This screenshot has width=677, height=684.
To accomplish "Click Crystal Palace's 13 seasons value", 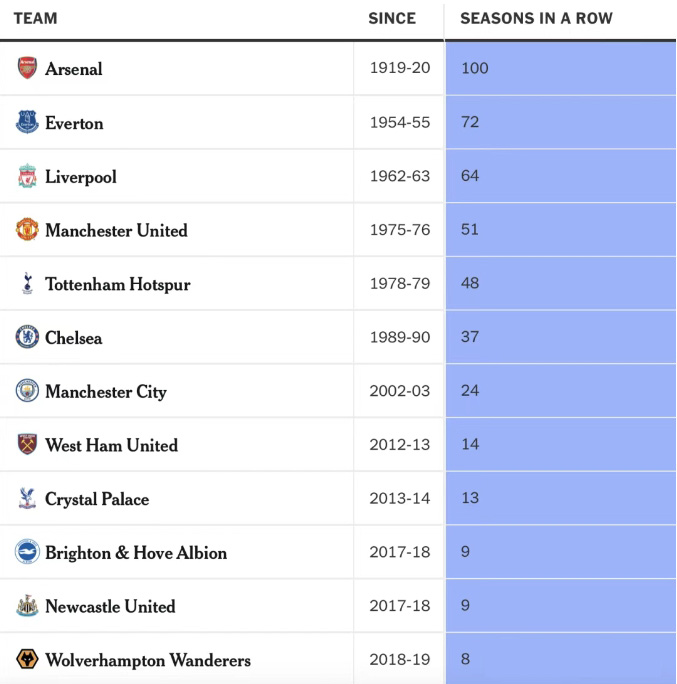I will (x=470, y=498).
